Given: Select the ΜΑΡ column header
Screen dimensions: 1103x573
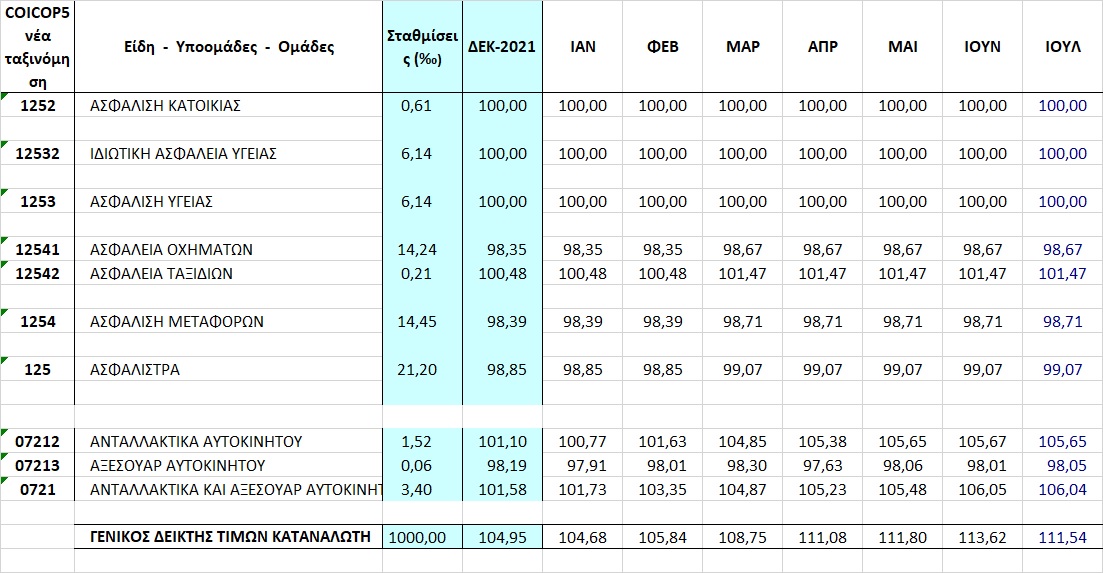Looking at the screenshot, I should (743, 47).
